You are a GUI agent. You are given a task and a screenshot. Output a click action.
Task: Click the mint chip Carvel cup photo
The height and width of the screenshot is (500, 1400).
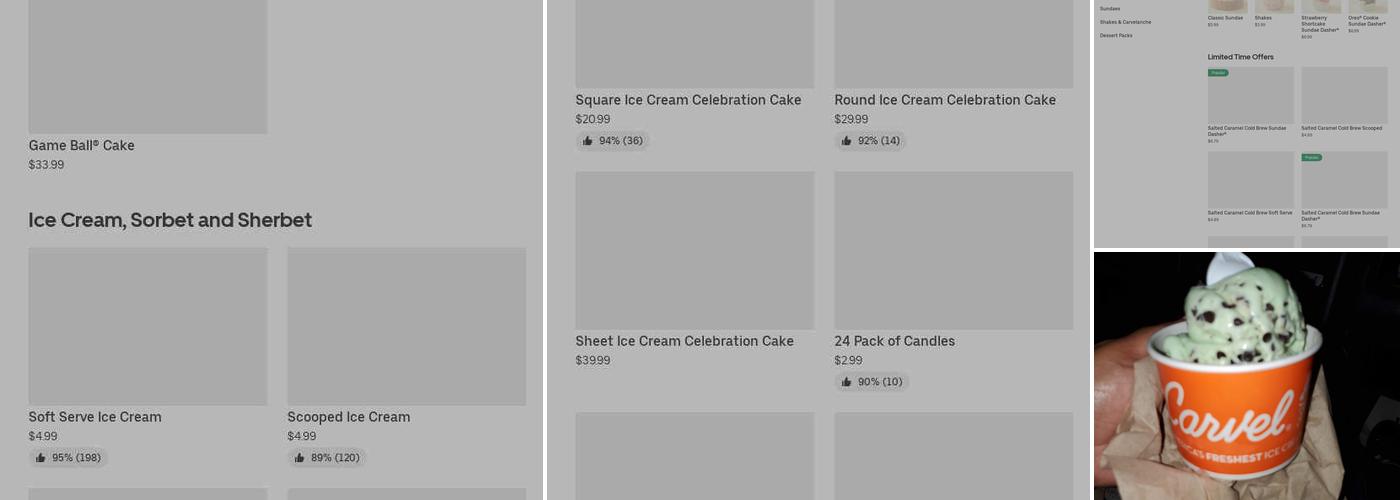(1246, 376)
